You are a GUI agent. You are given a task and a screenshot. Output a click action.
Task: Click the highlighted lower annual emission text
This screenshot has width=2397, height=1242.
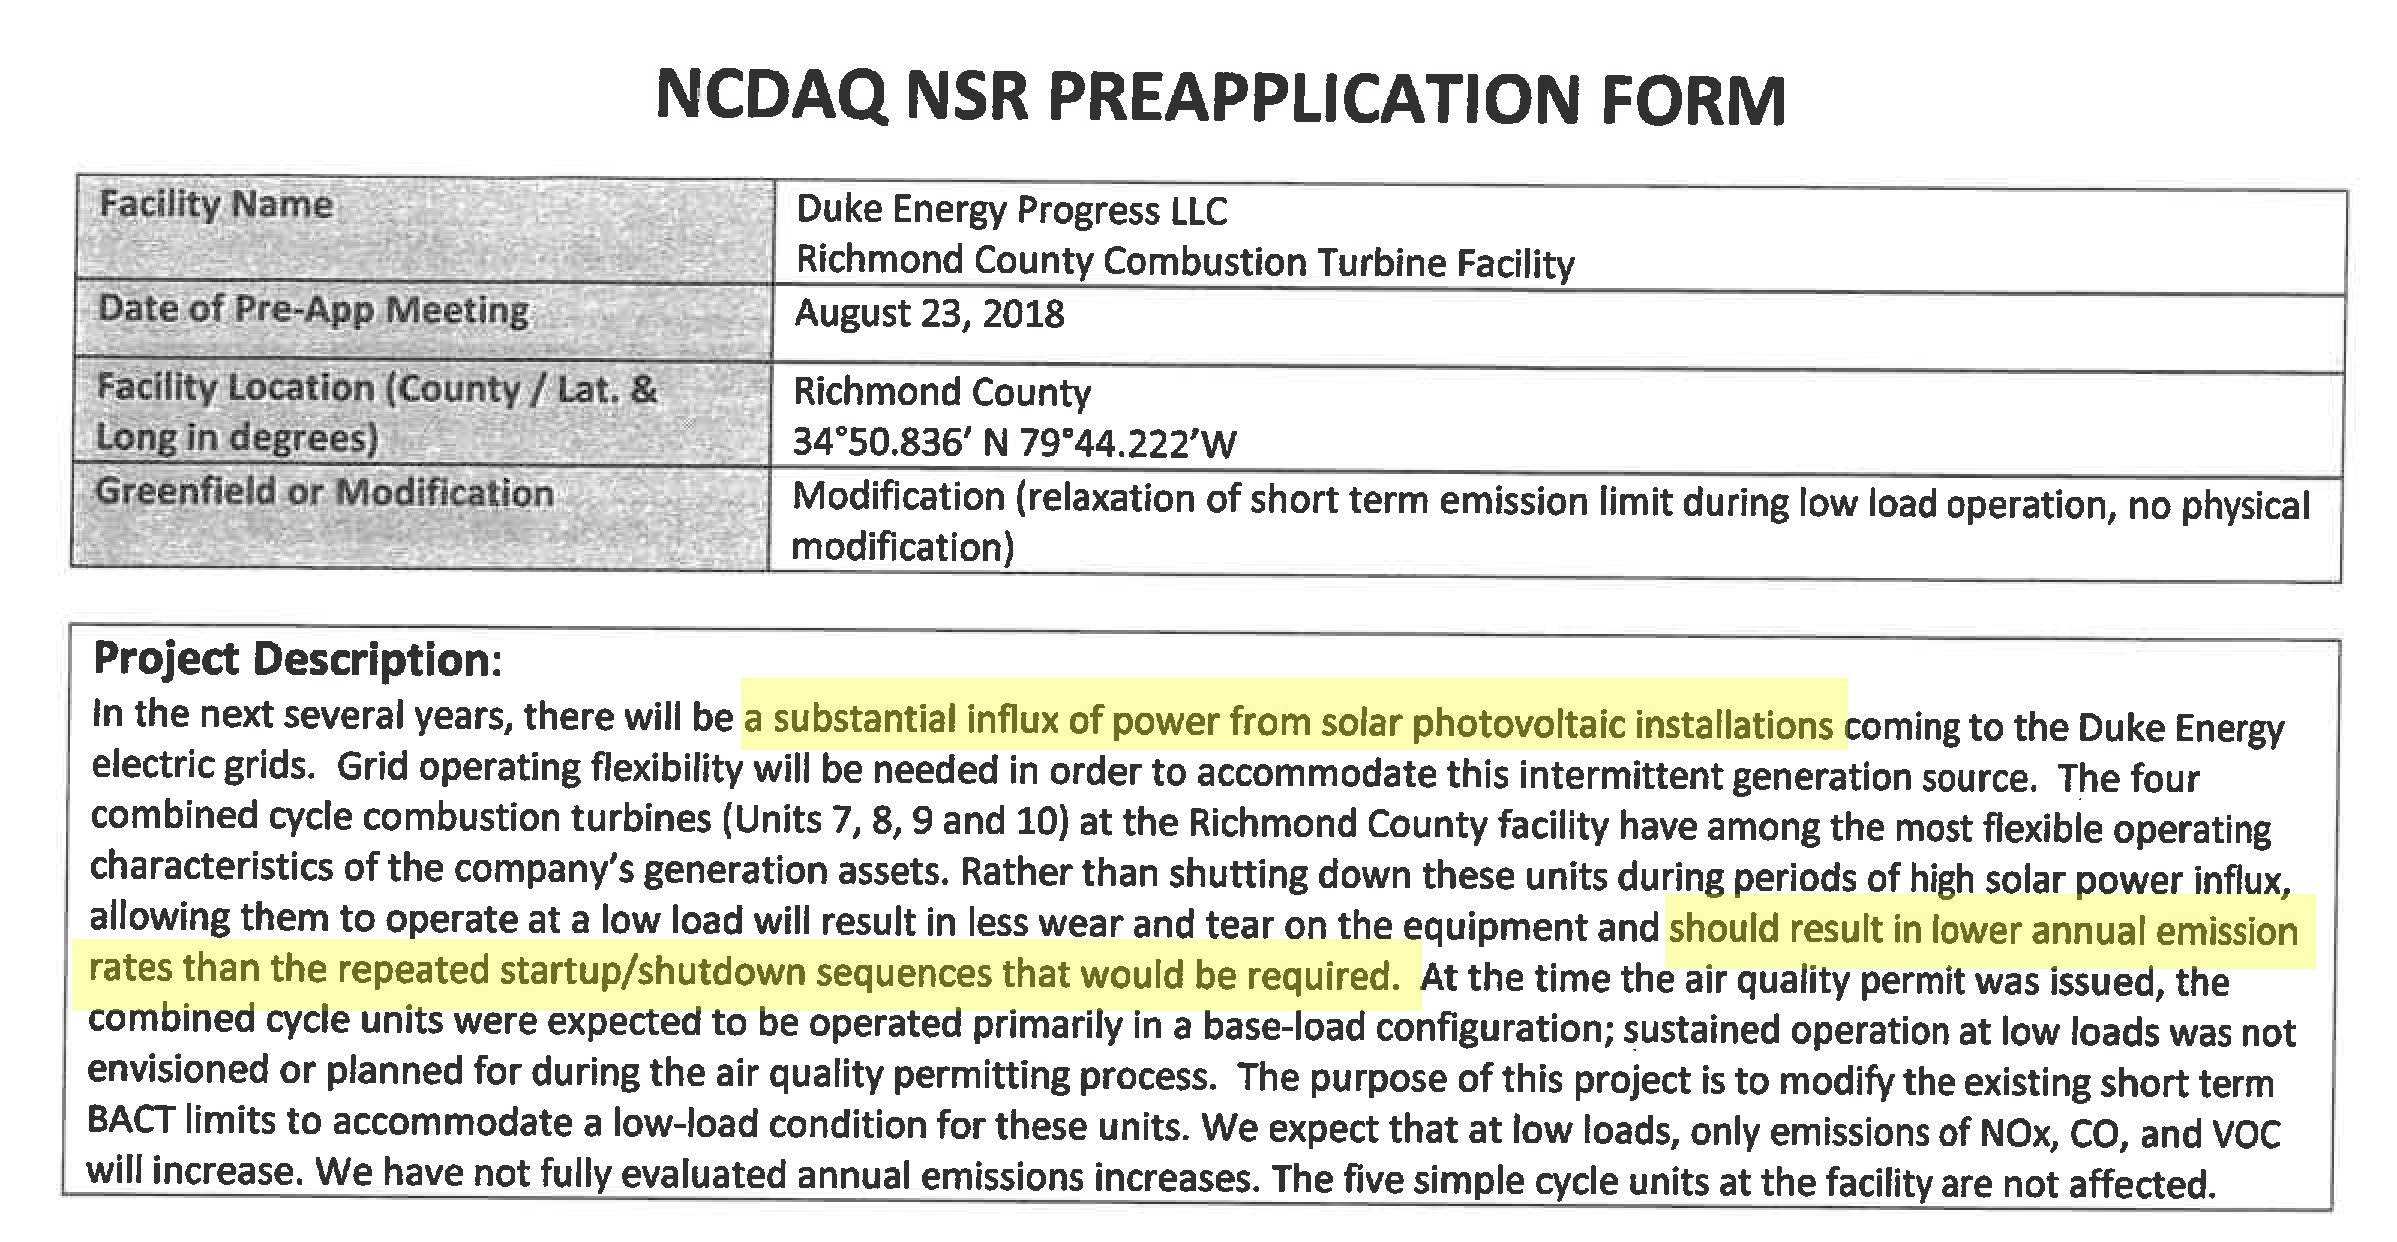[x=1982, y=930]
